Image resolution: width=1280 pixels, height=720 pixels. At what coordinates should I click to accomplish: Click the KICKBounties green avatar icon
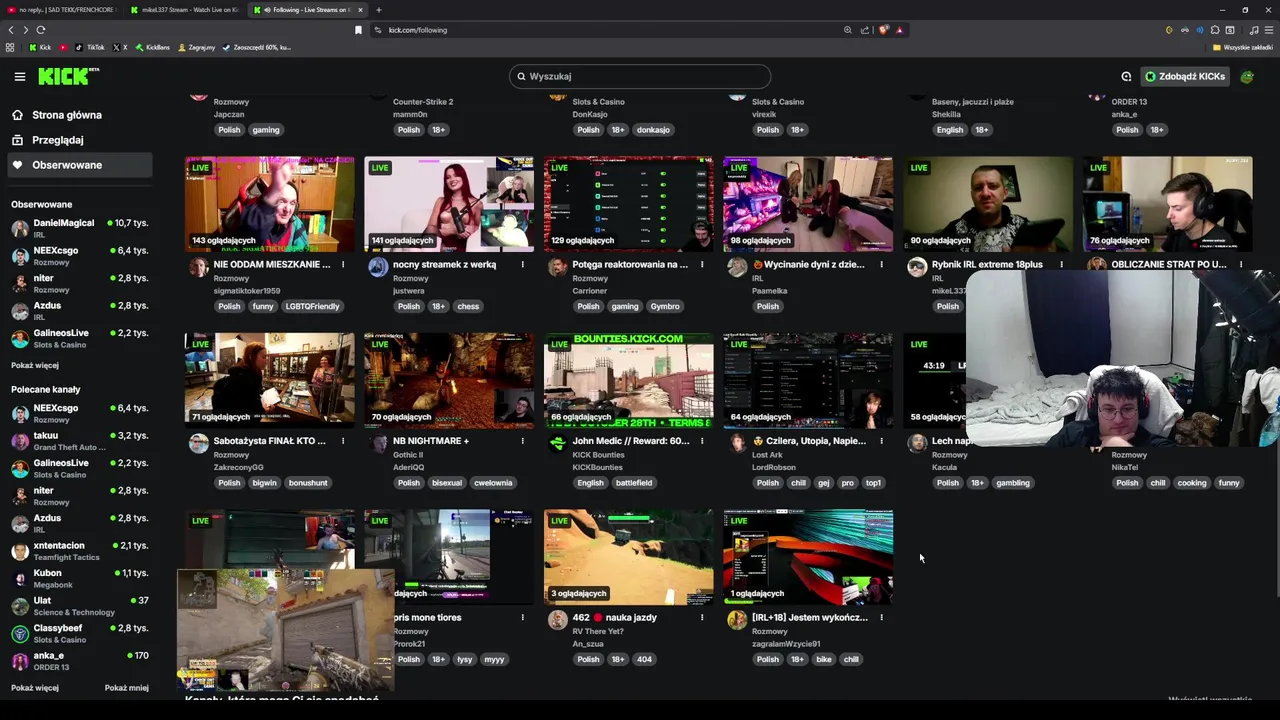point(557,443)
